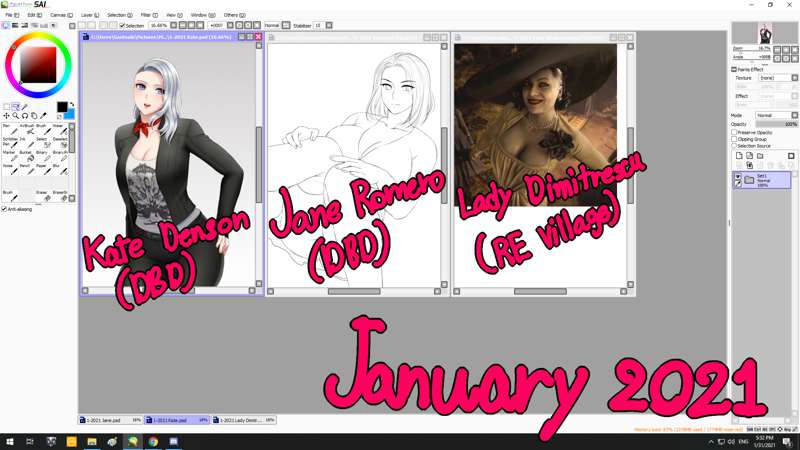Enable Preserve Opacity checkbox
This screenshot has width=800, height=450.
click(x=735, y=132)
